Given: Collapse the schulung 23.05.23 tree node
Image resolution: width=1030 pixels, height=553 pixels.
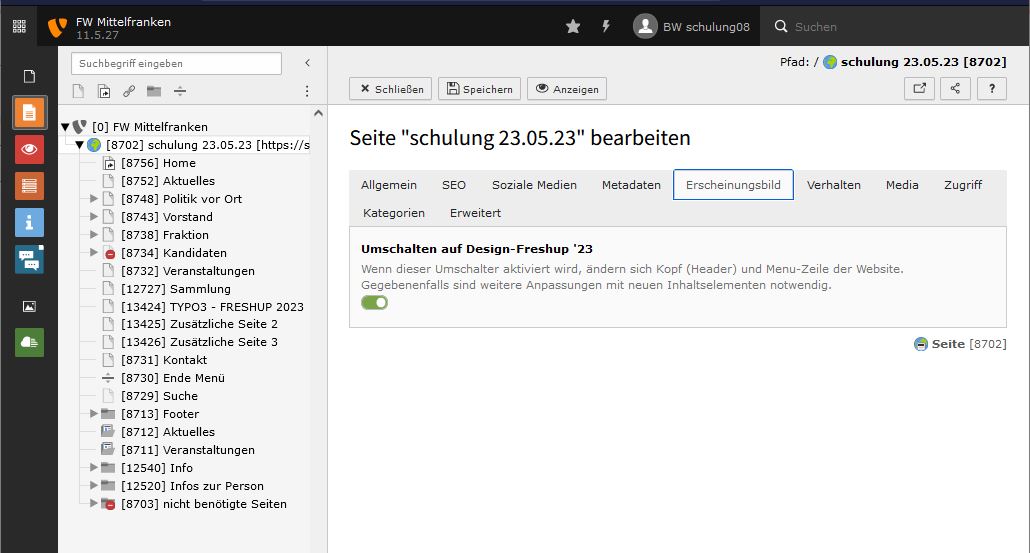Looking at the screenshot, I should click(x=79, y=144).
